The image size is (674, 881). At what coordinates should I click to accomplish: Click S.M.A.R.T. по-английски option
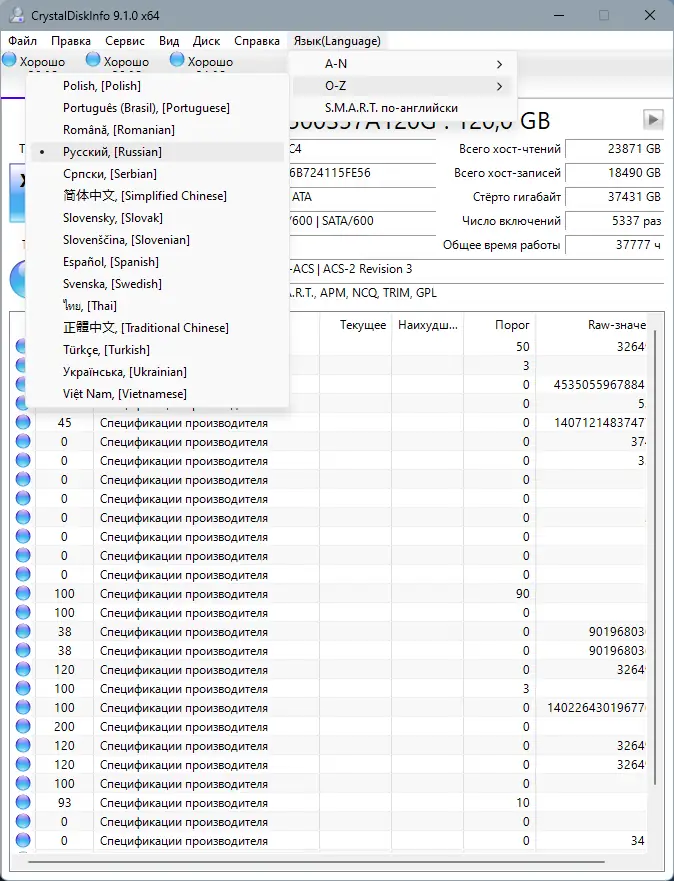(391, 108)
